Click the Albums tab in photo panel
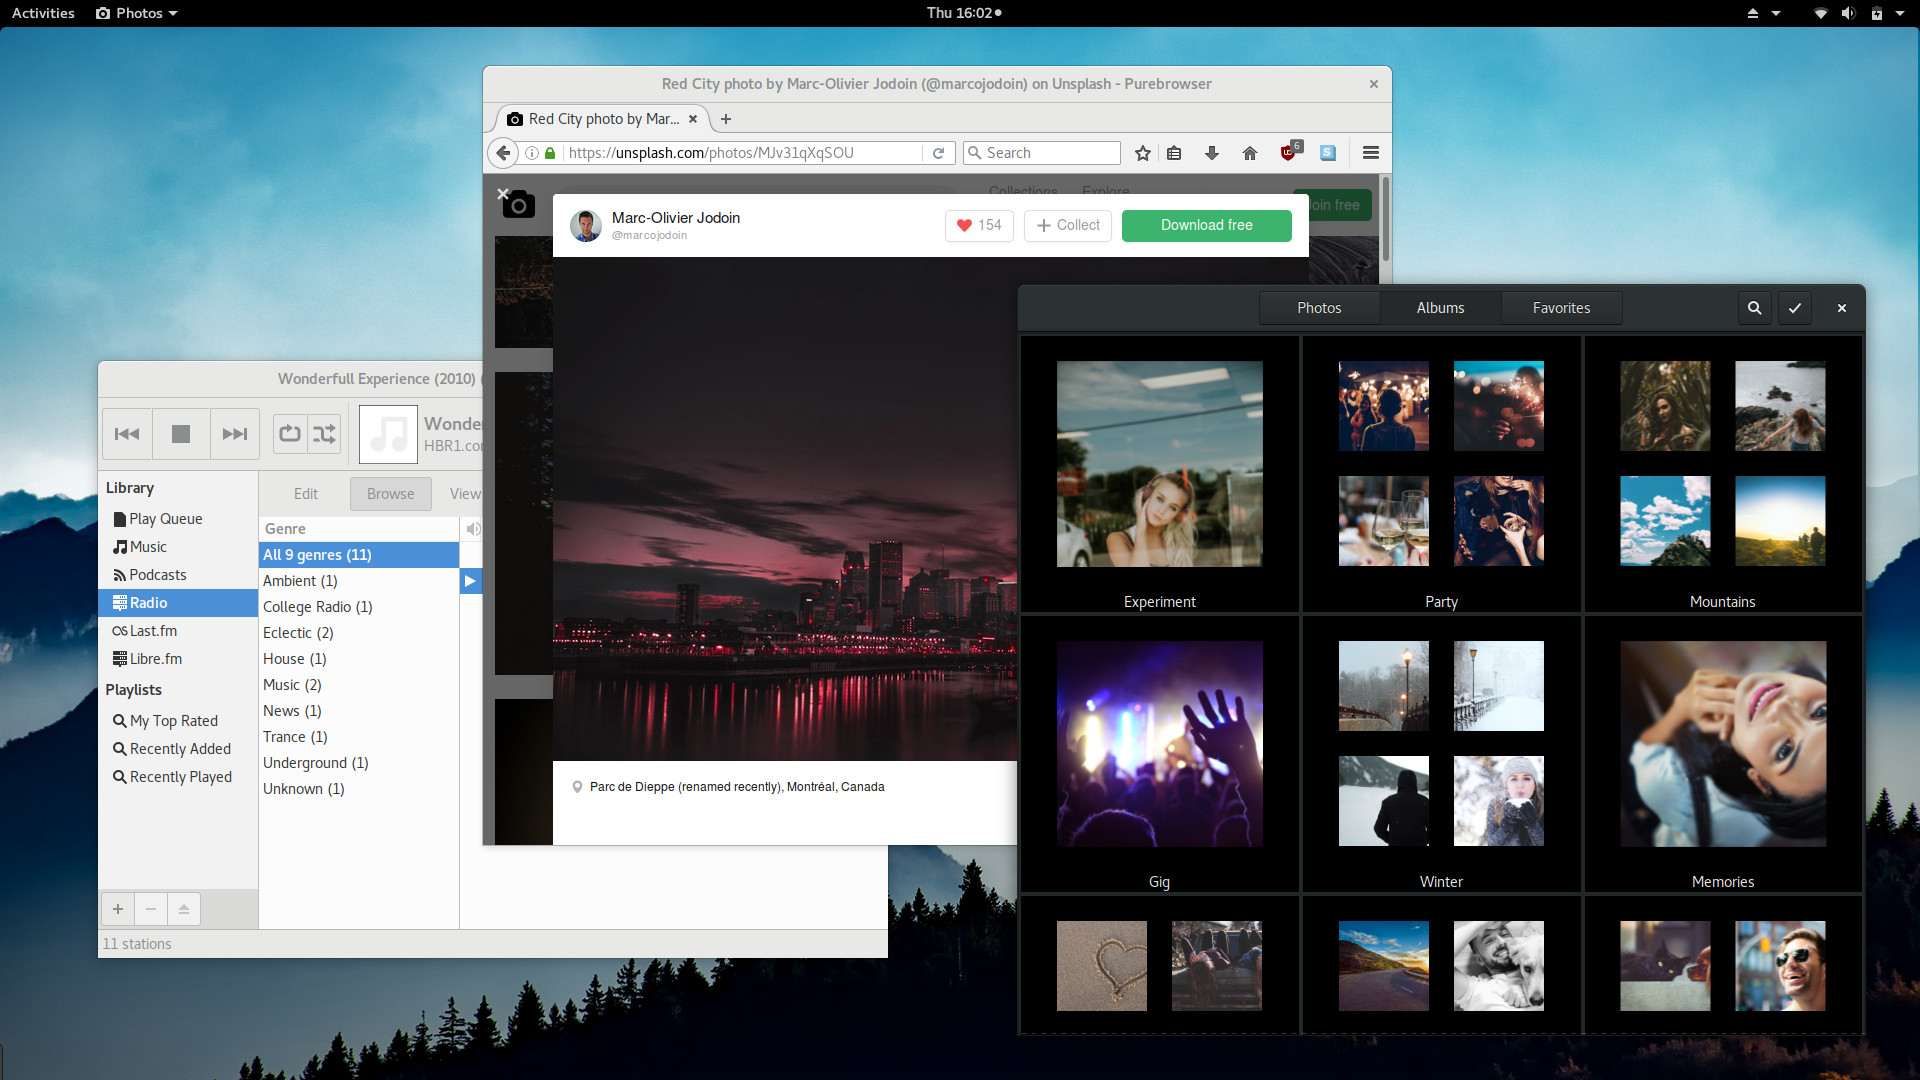The width and height of the screenshot is (1920, 1080). (x=1440, y=307)
